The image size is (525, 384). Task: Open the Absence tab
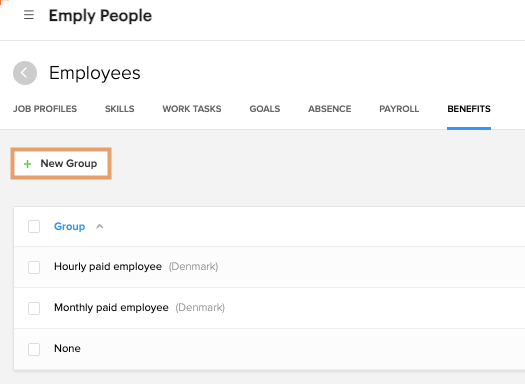(x=330, y=109)
